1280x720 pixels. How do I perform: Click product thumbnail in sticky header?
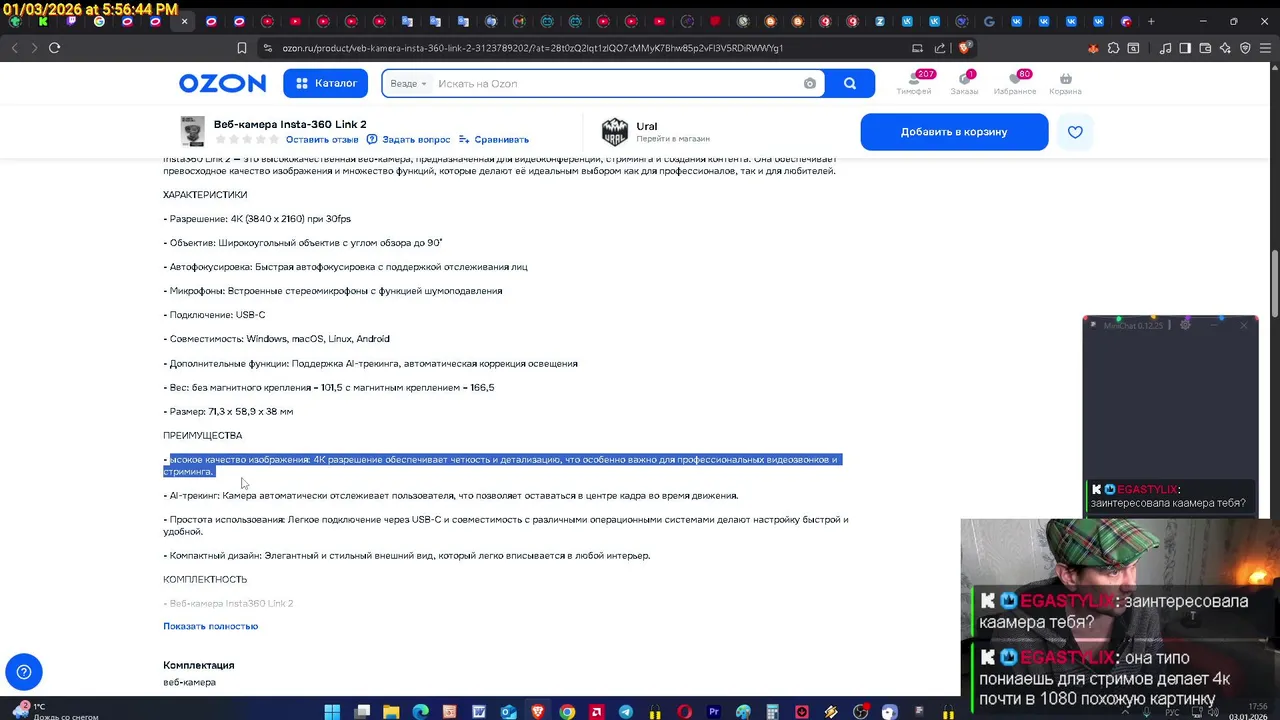pos(192,131)
